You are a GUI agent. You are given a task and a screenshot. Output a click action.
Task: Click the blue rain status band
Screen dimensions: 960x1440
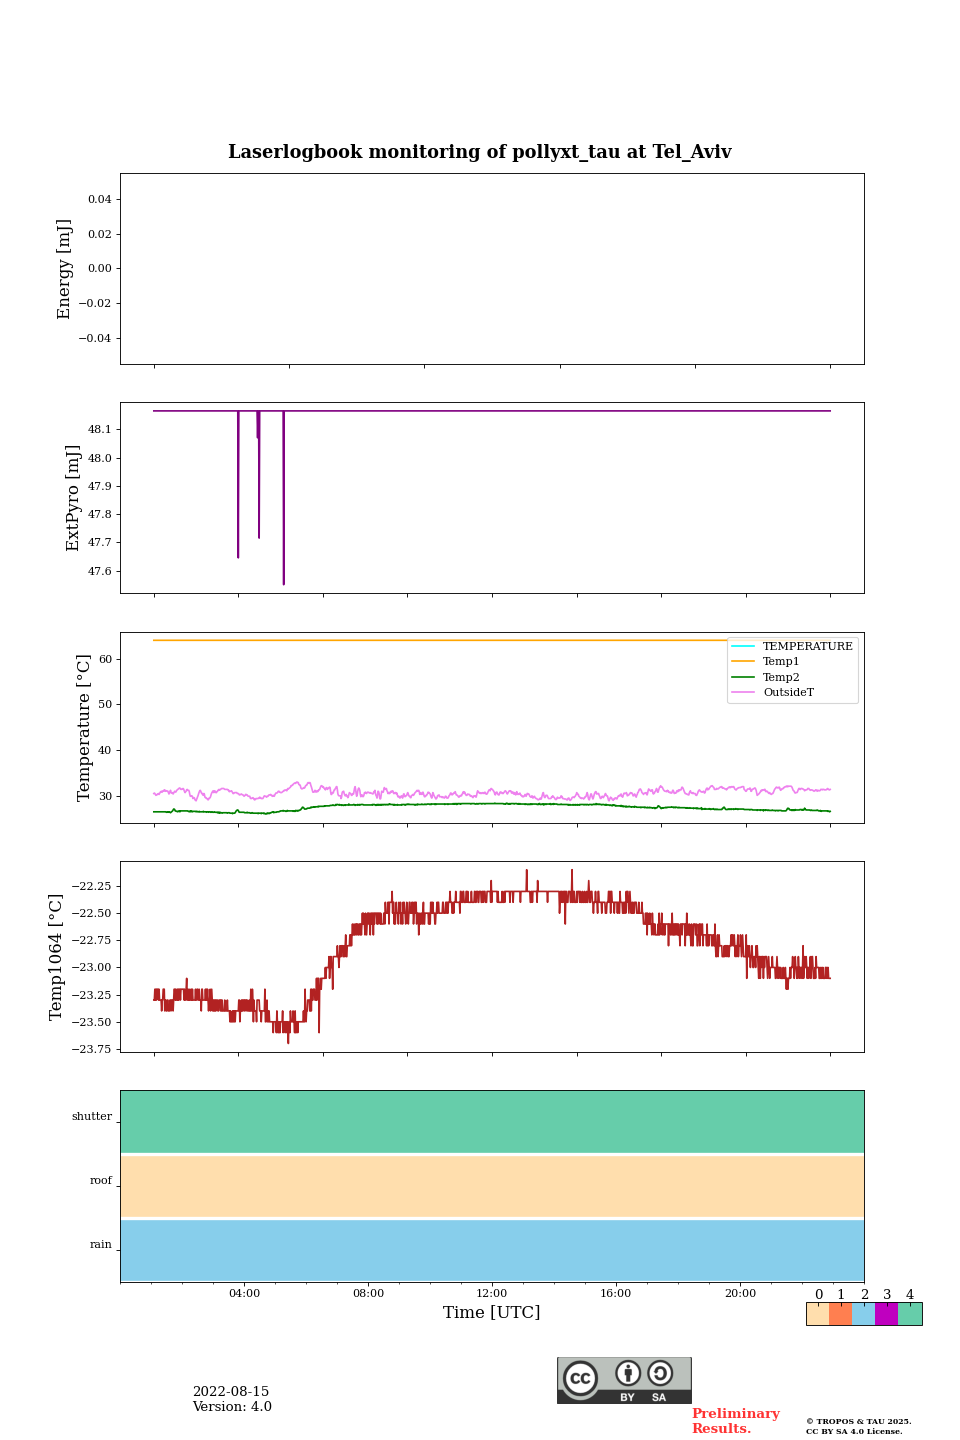492,1250
